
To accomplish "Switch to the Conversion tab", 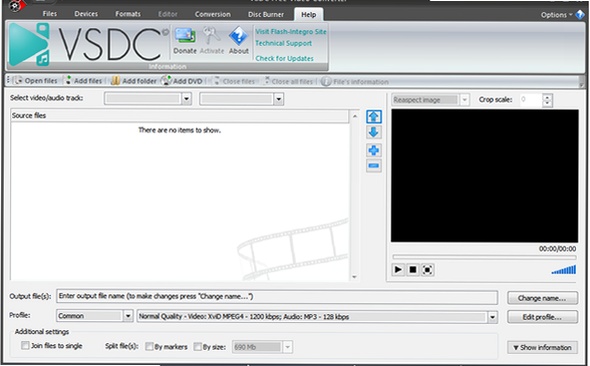I will coord(213,14).
